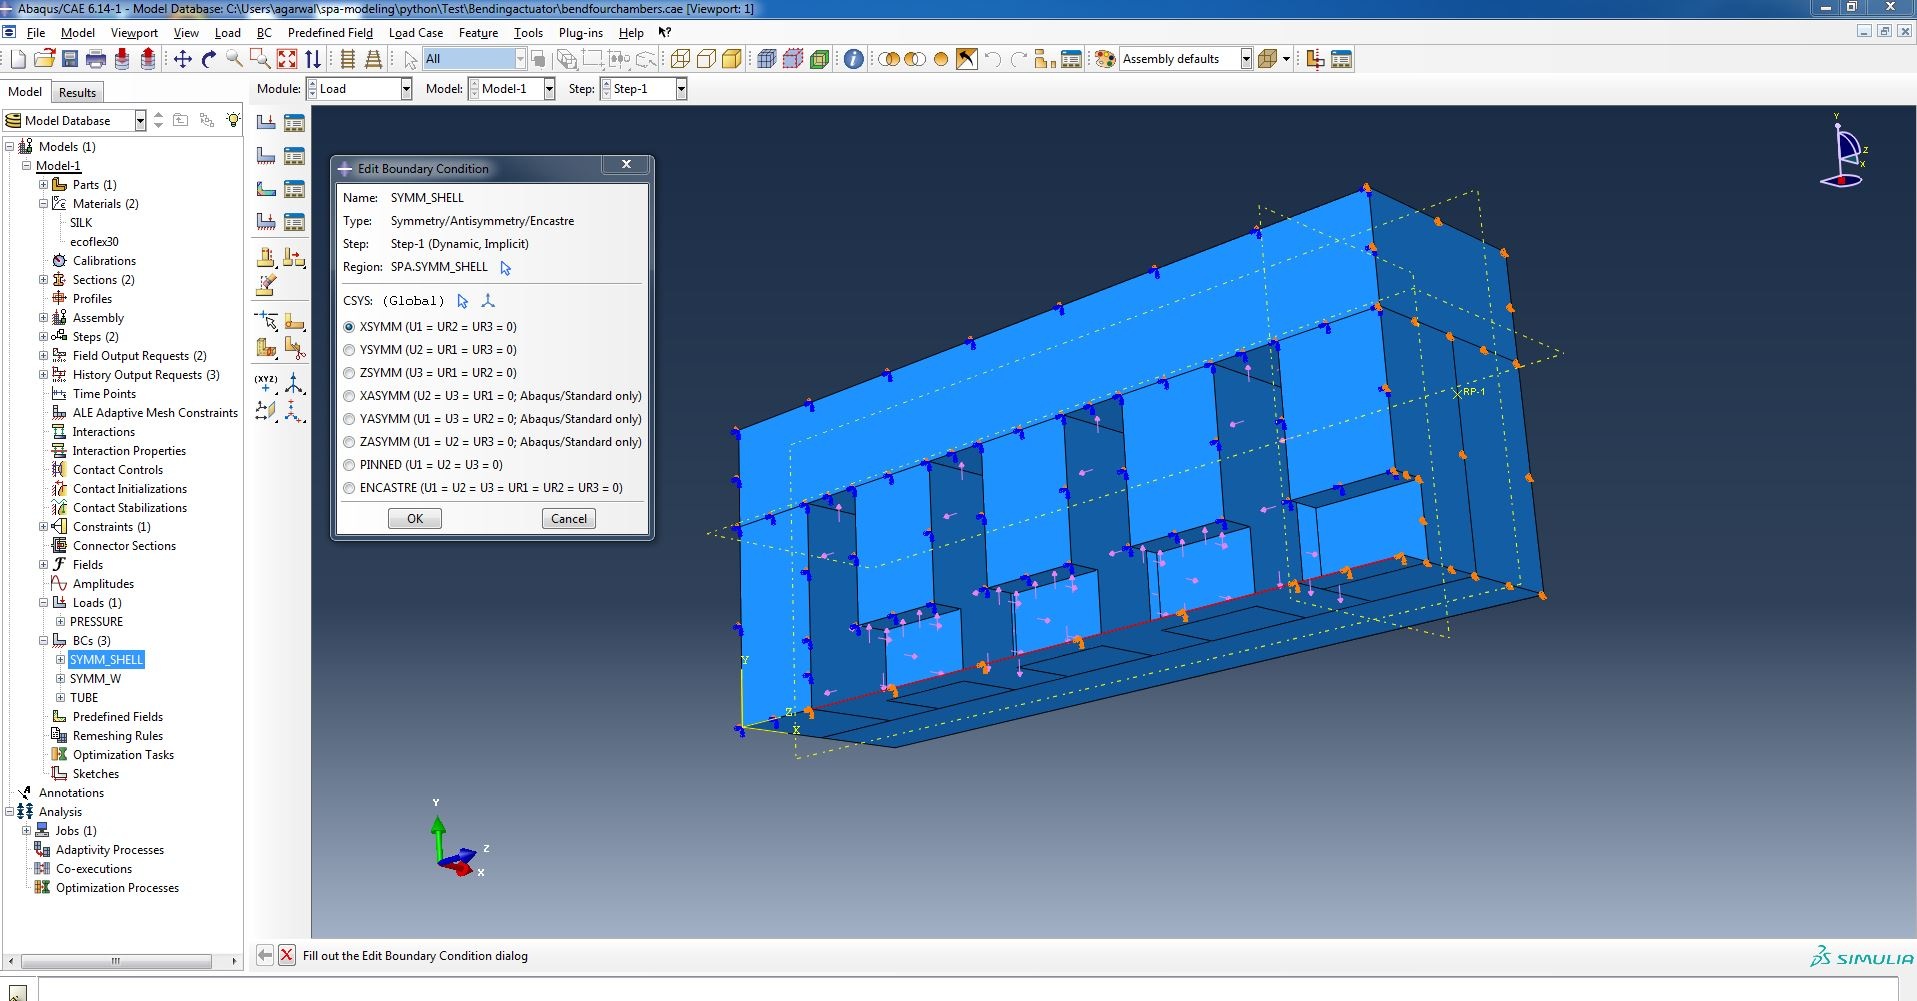The width and height of the screenshot is (1917, 1001).
Task: Select the PINNED radio button
Action: pyautogui.click(x=349, y=465)
